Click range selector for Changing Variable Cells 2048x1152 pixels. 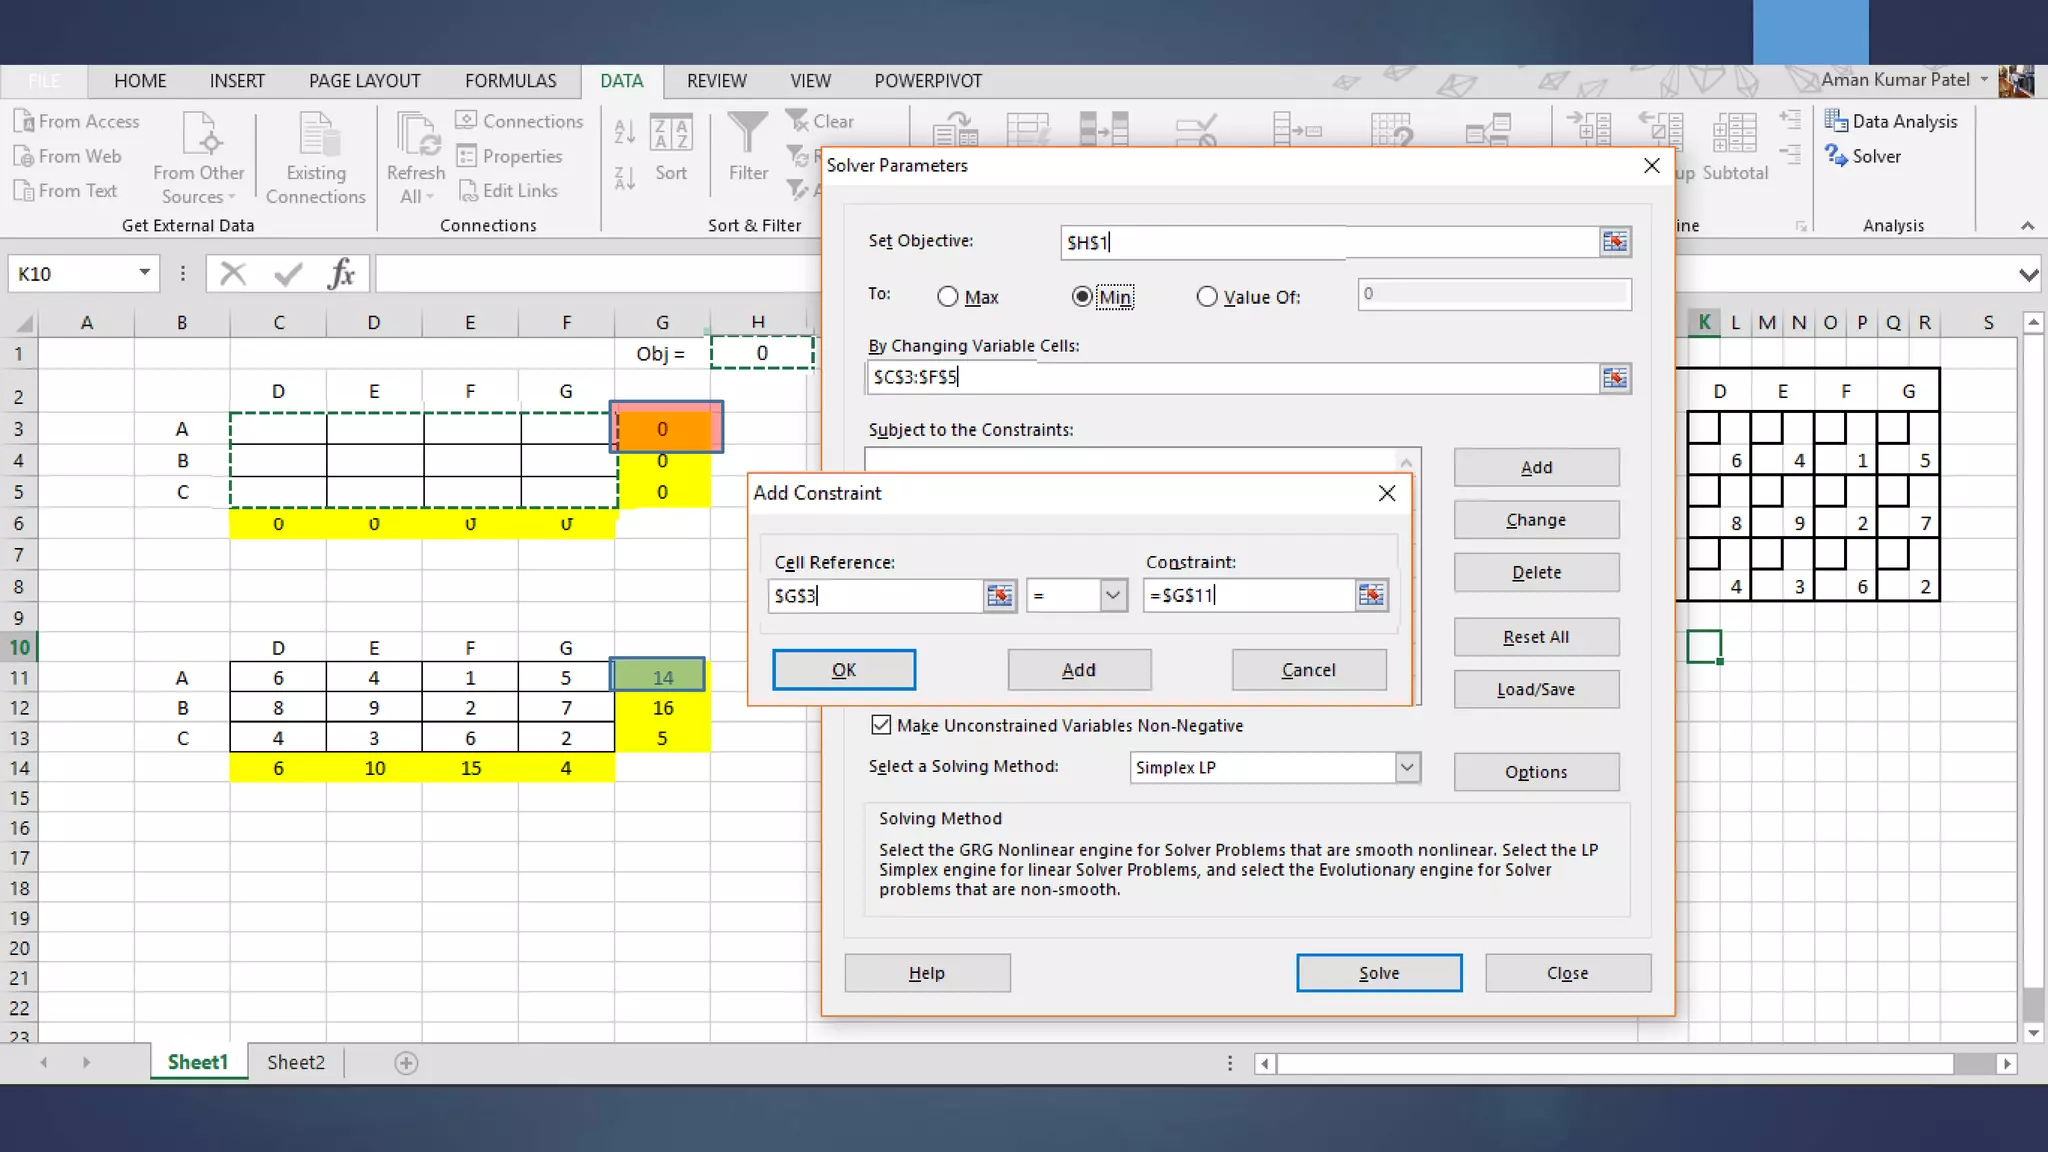tap(1614, 378)
